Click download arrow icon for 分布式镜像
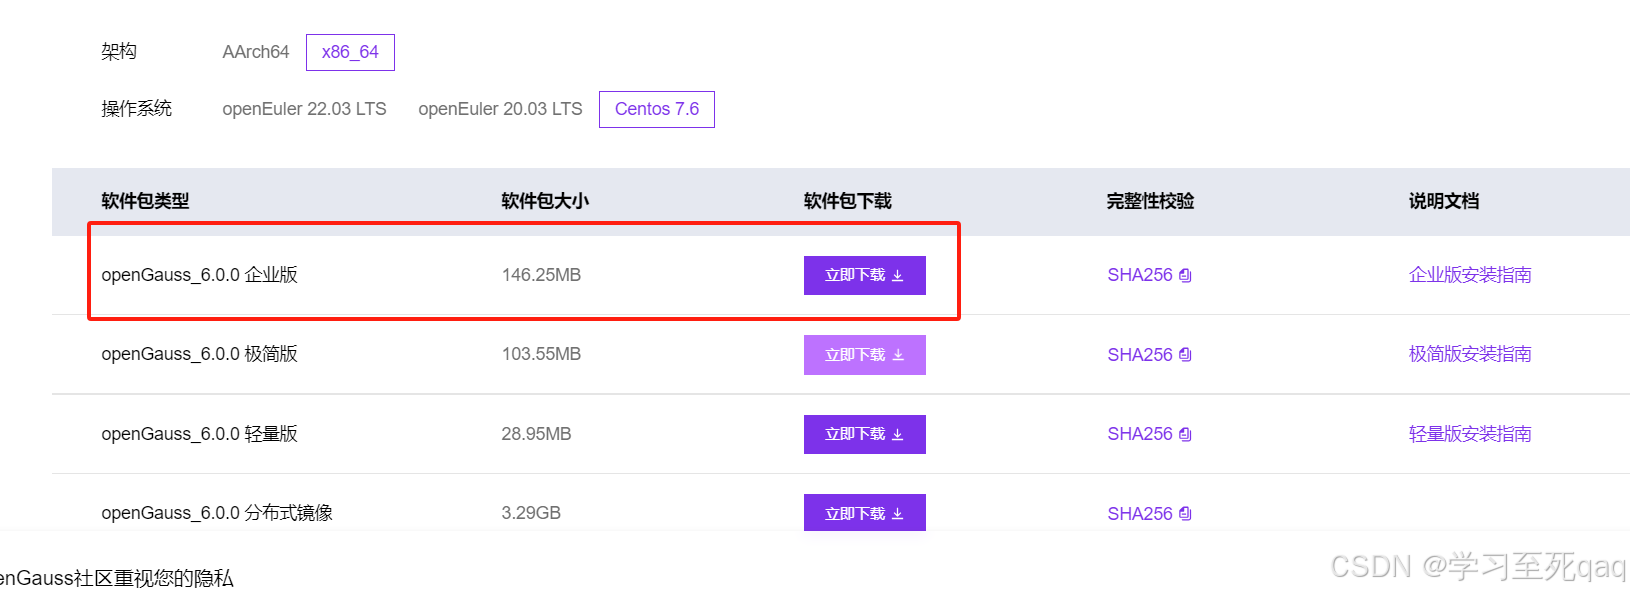Viewport: 1630px width, 594px height. pyautogui.click(x=897, y=514)
